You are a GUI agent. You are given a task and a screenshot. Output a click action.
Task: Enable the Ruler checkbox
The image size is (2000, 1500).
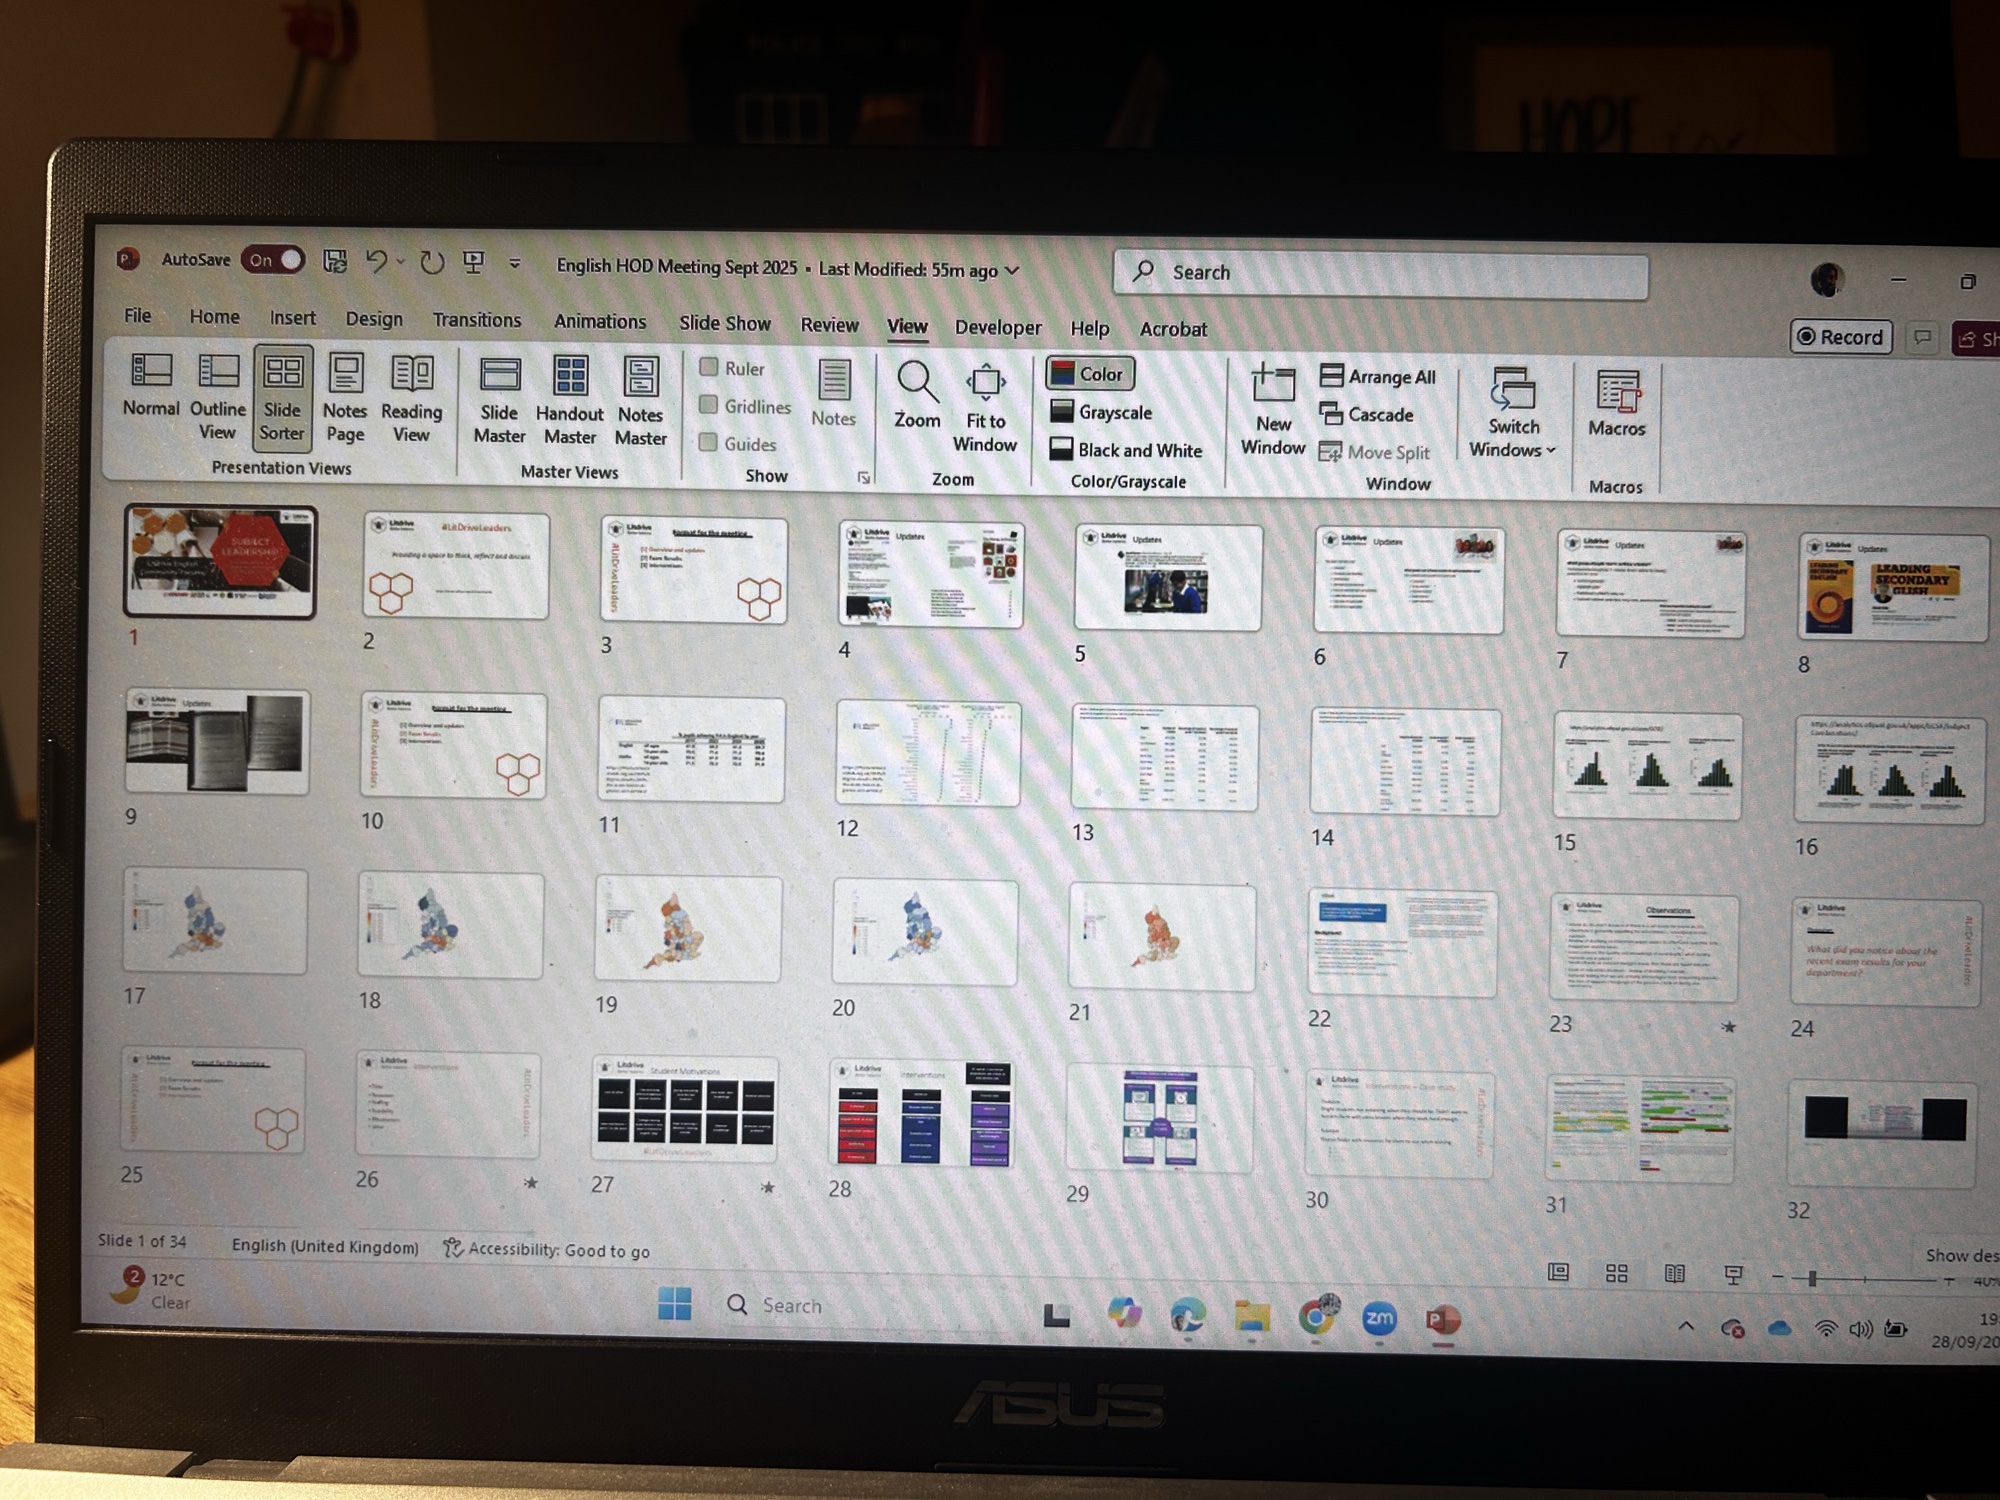pos(709,367)
